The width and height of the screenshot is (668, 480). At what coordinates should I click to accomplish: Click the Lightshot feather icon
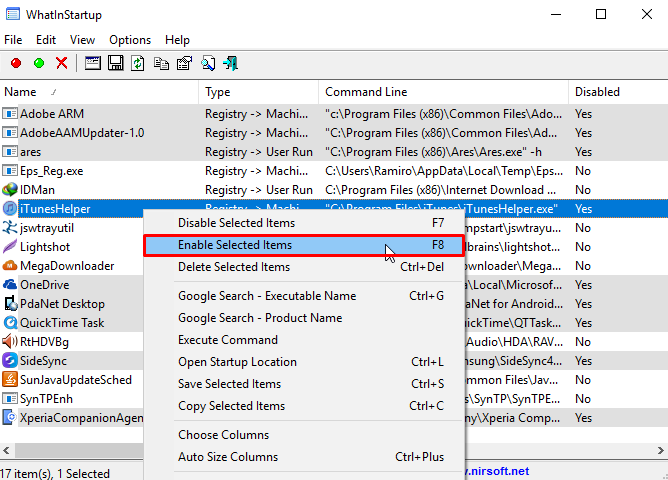point(10,247)
